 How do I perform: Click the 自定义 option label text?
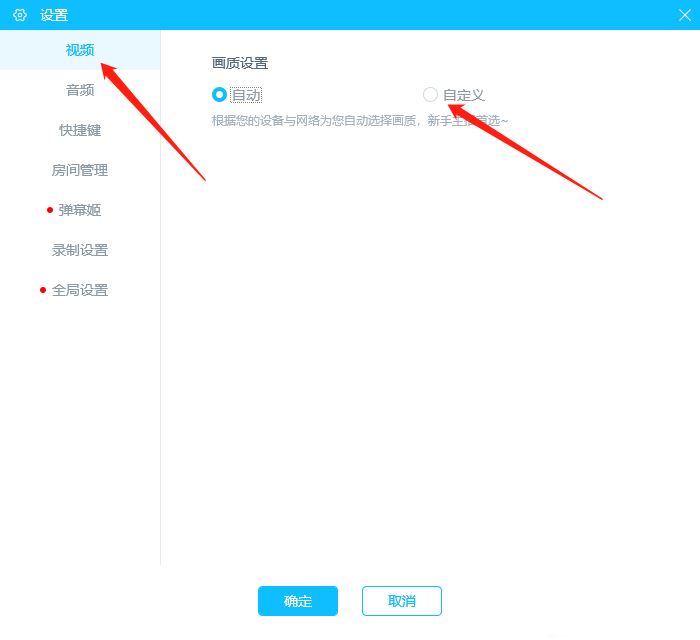pyautogui.click(x=464, y=95)
